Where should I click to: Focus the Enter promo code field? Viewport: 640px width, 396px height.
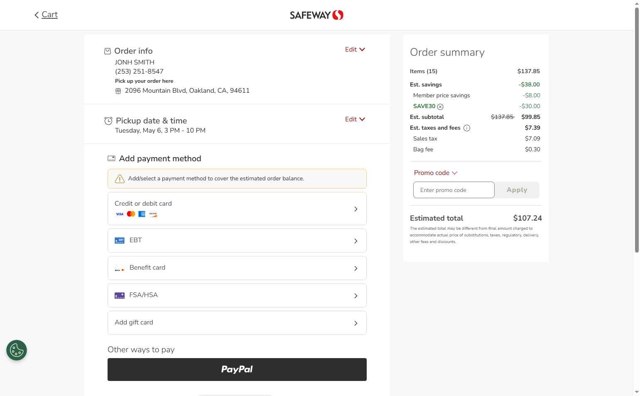click(x=453, y=190)
